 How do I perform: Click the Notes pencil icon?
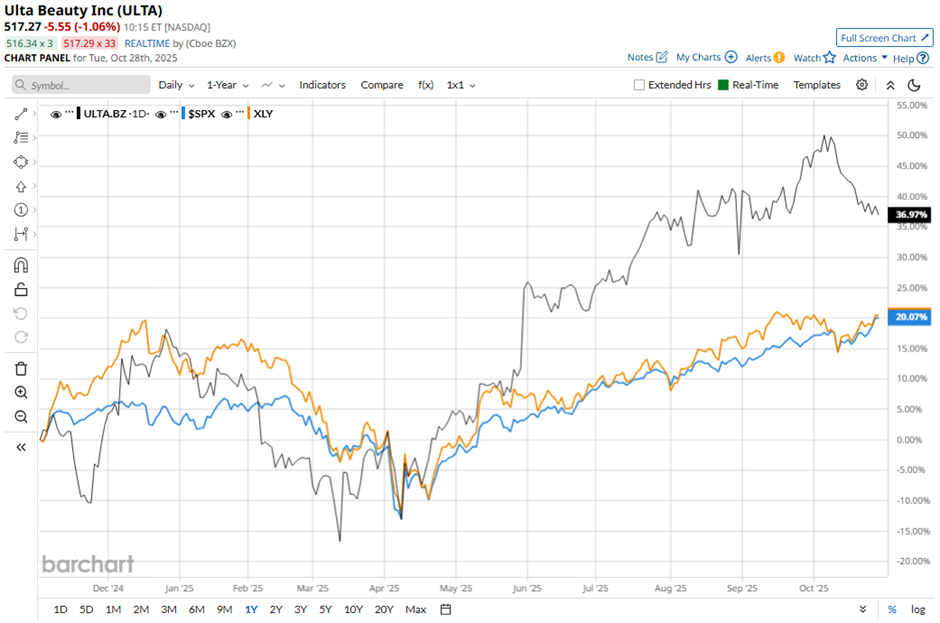coord(661,57)
